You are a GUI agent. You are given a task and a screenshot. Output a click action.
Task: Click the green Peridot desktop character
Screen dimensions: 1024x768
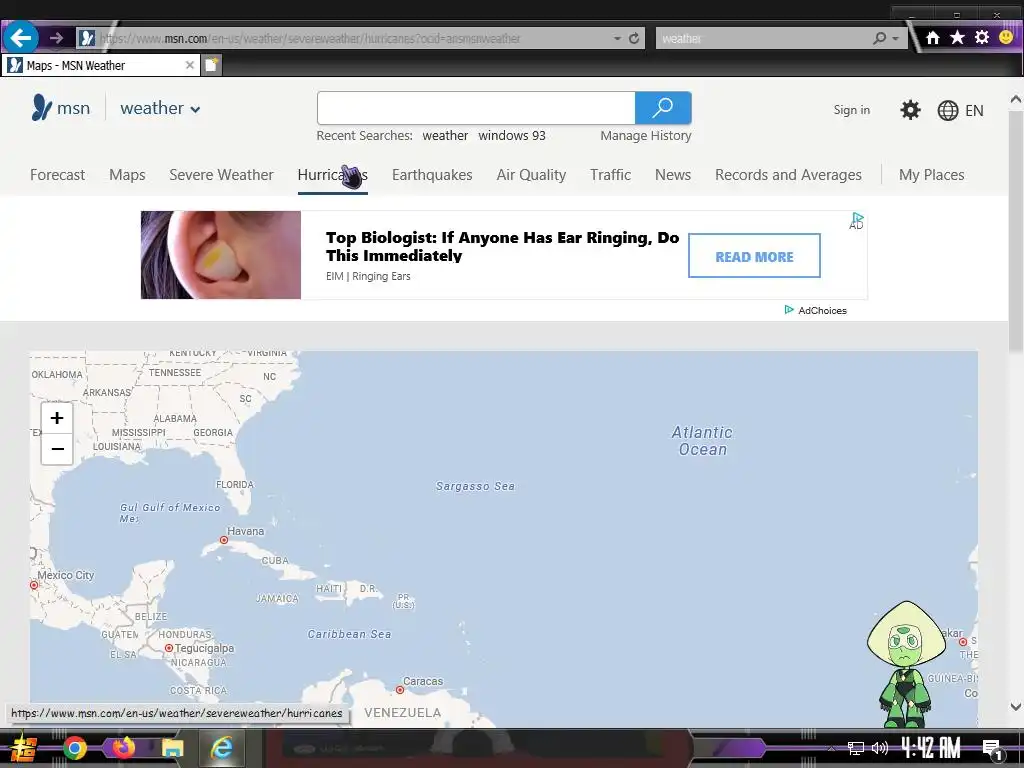(905, 664)
